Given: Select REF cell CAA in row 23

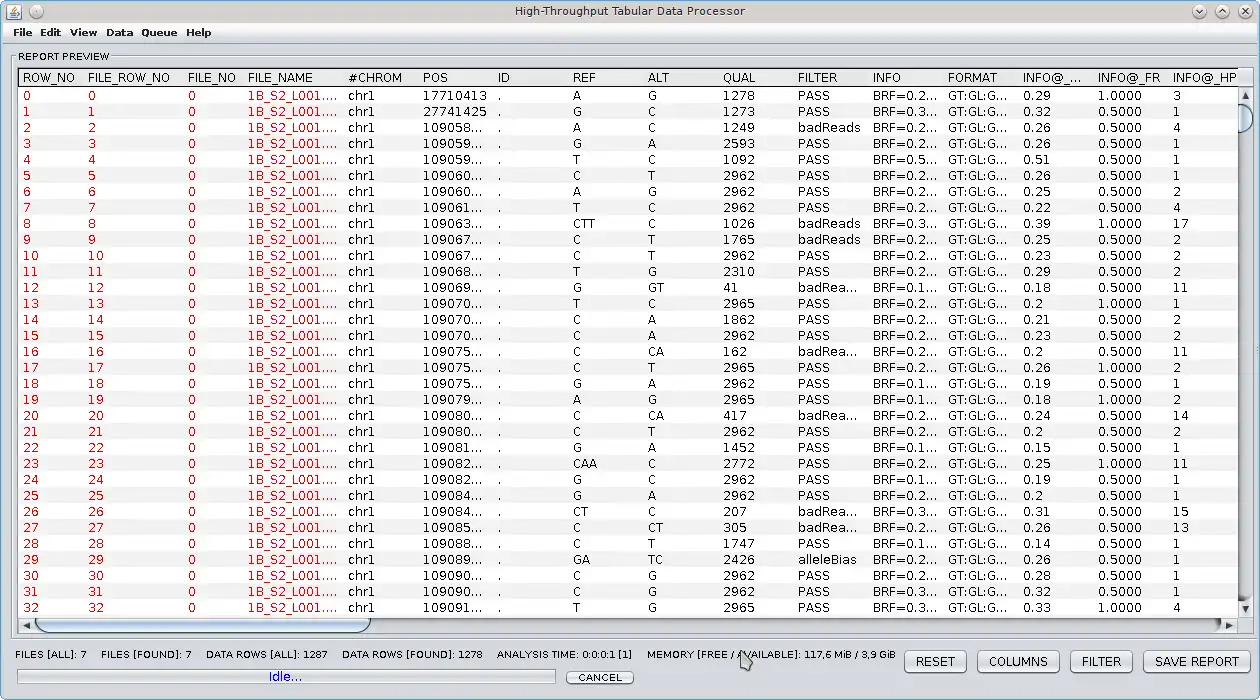Looking at the screenshot, I should (x=605, y=464).
